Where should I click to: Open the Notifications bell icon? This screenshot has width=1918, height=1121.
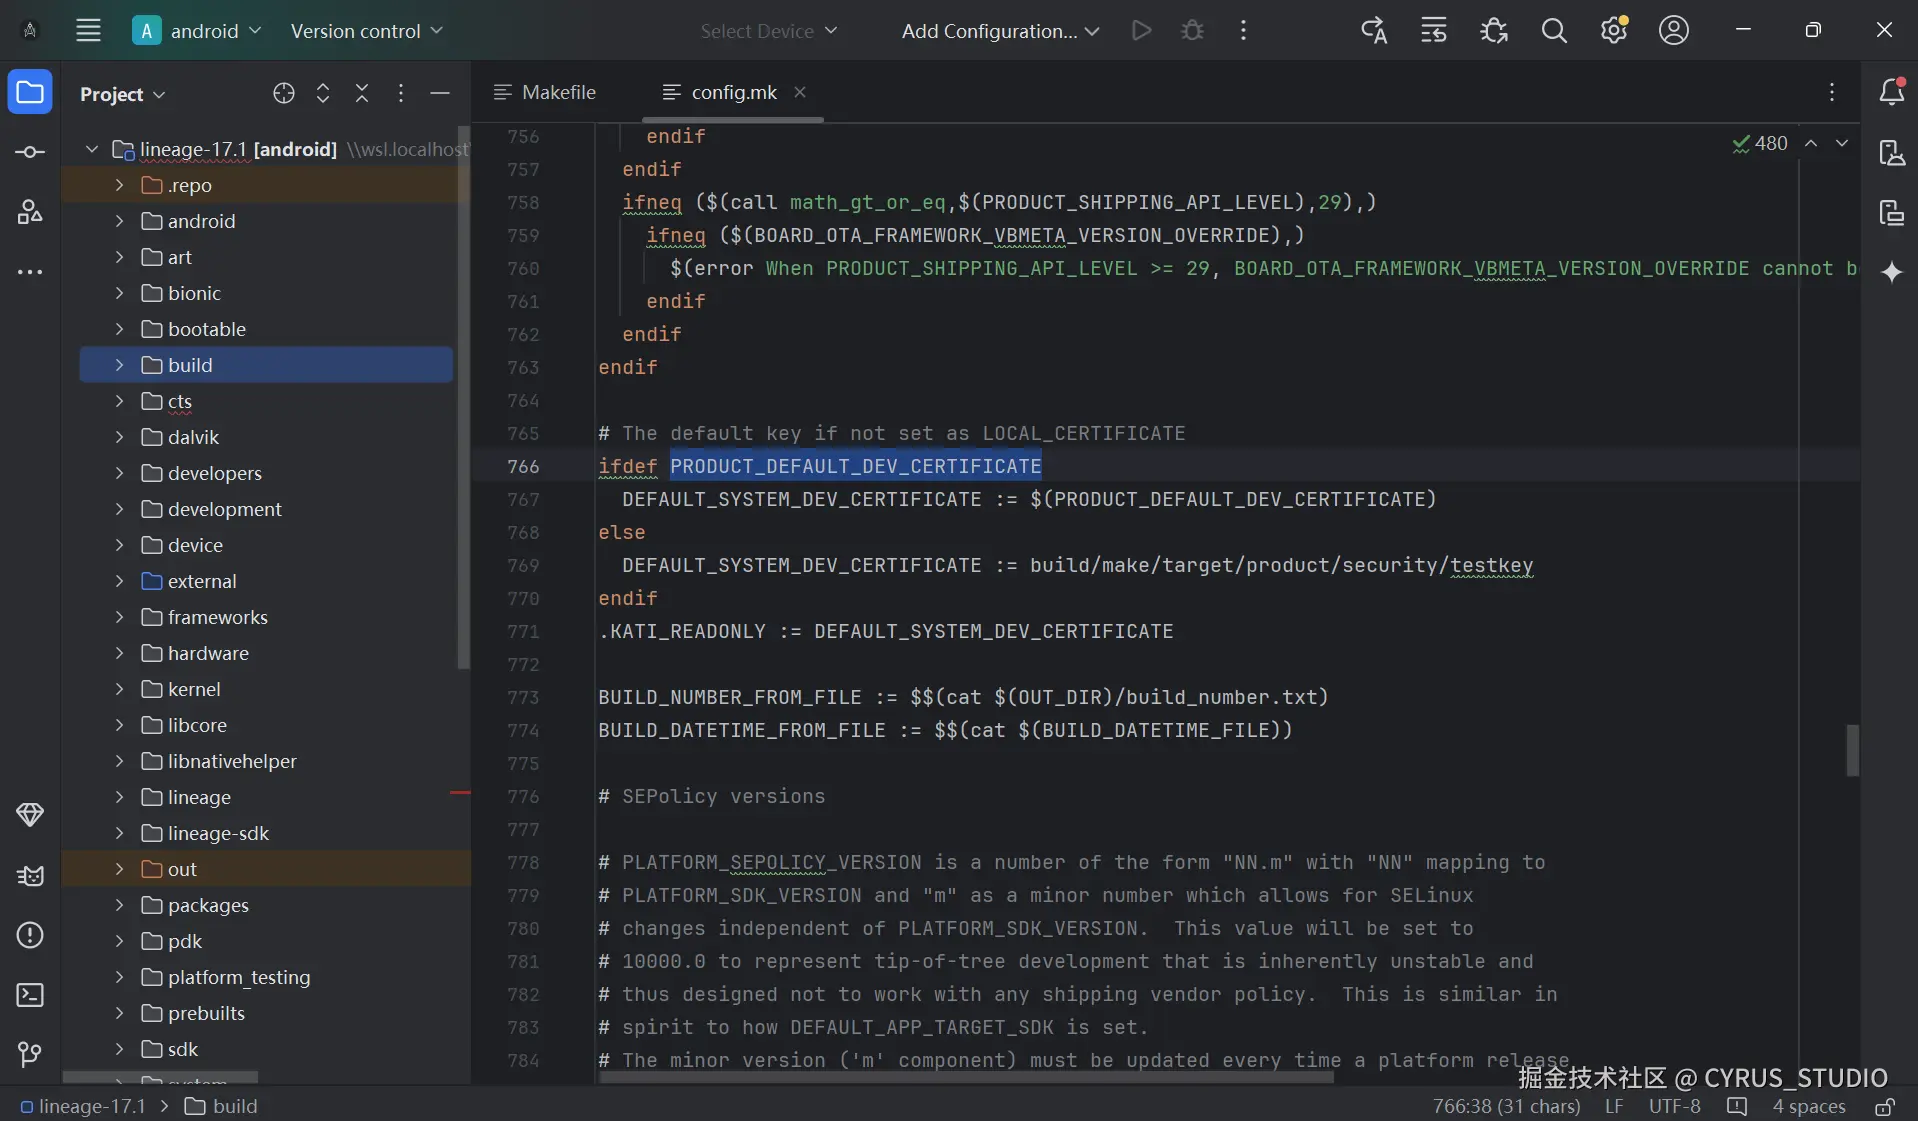coord(1891,92)
